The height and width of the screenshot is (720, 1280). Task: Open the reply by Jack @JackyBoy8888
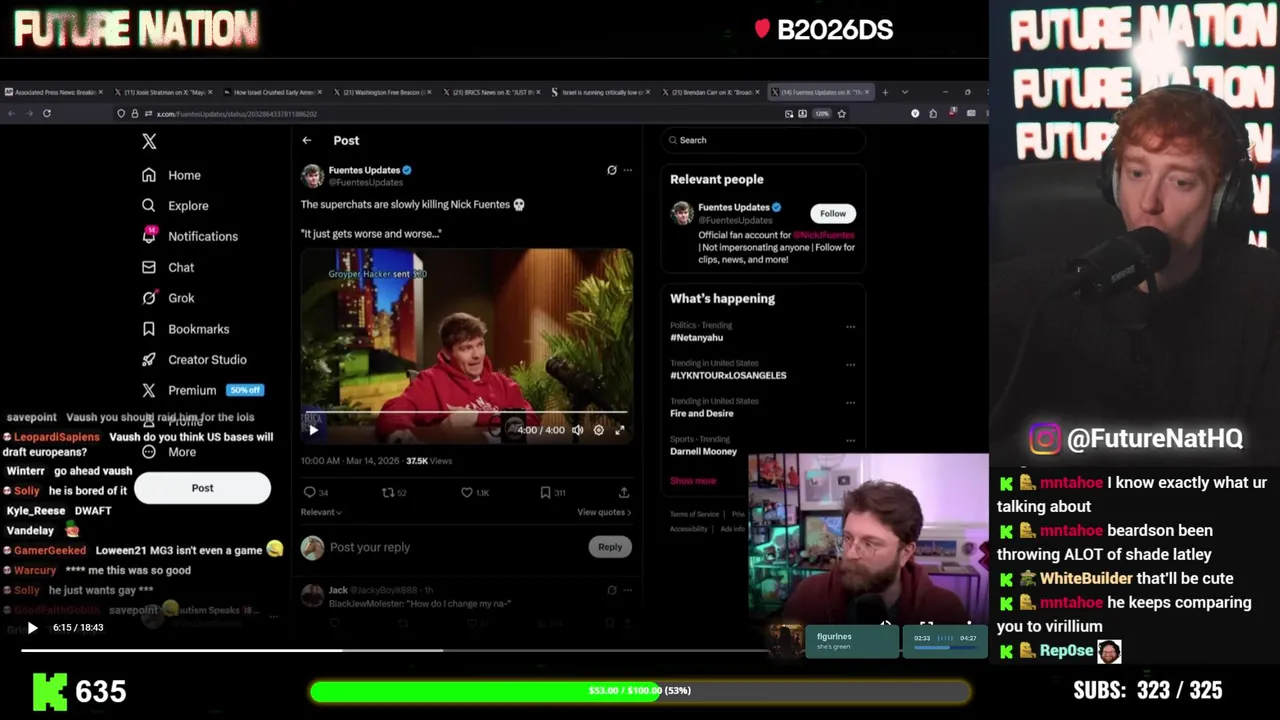(465, 597)
